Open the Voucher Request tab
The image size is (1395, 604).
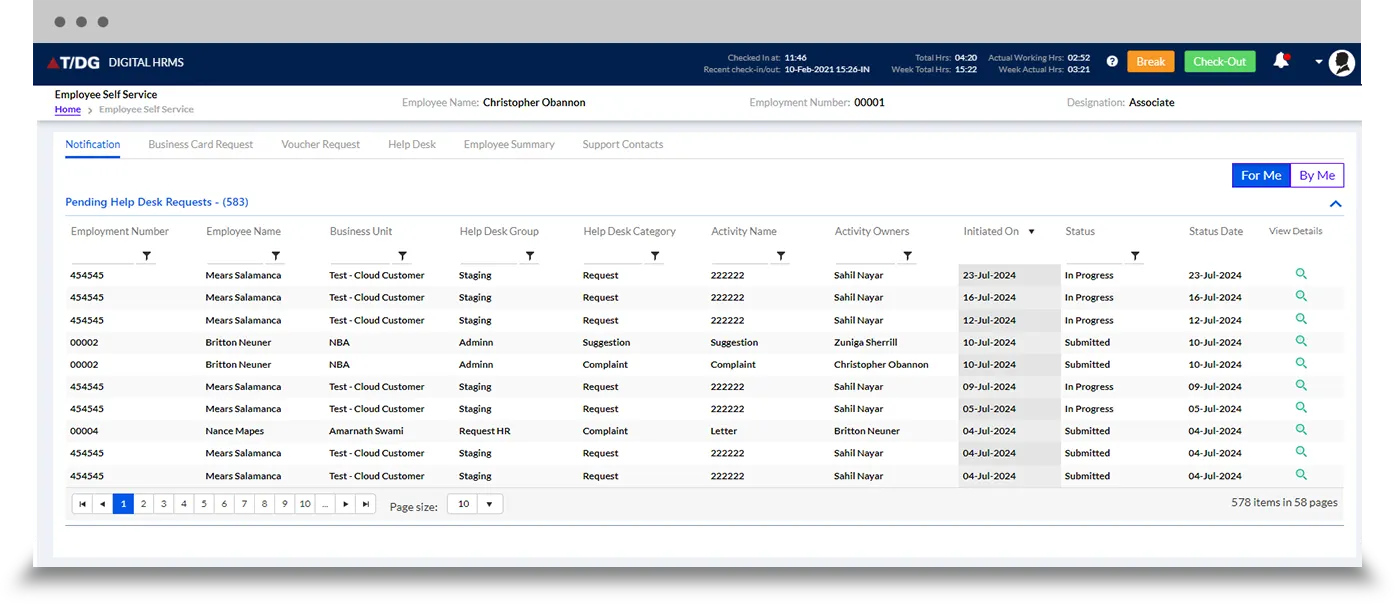coord(320,144)
